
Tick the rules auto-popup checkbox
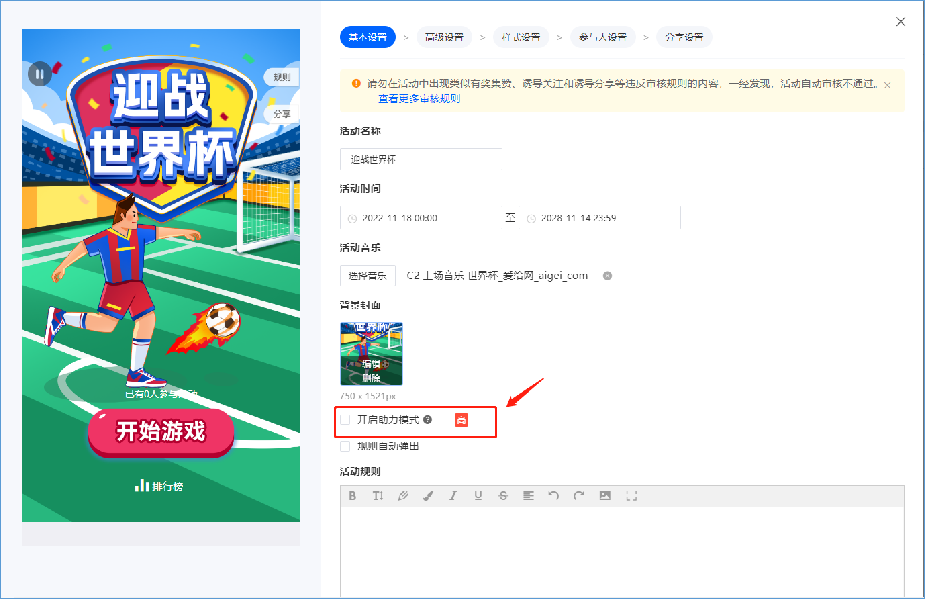point(345,447)
